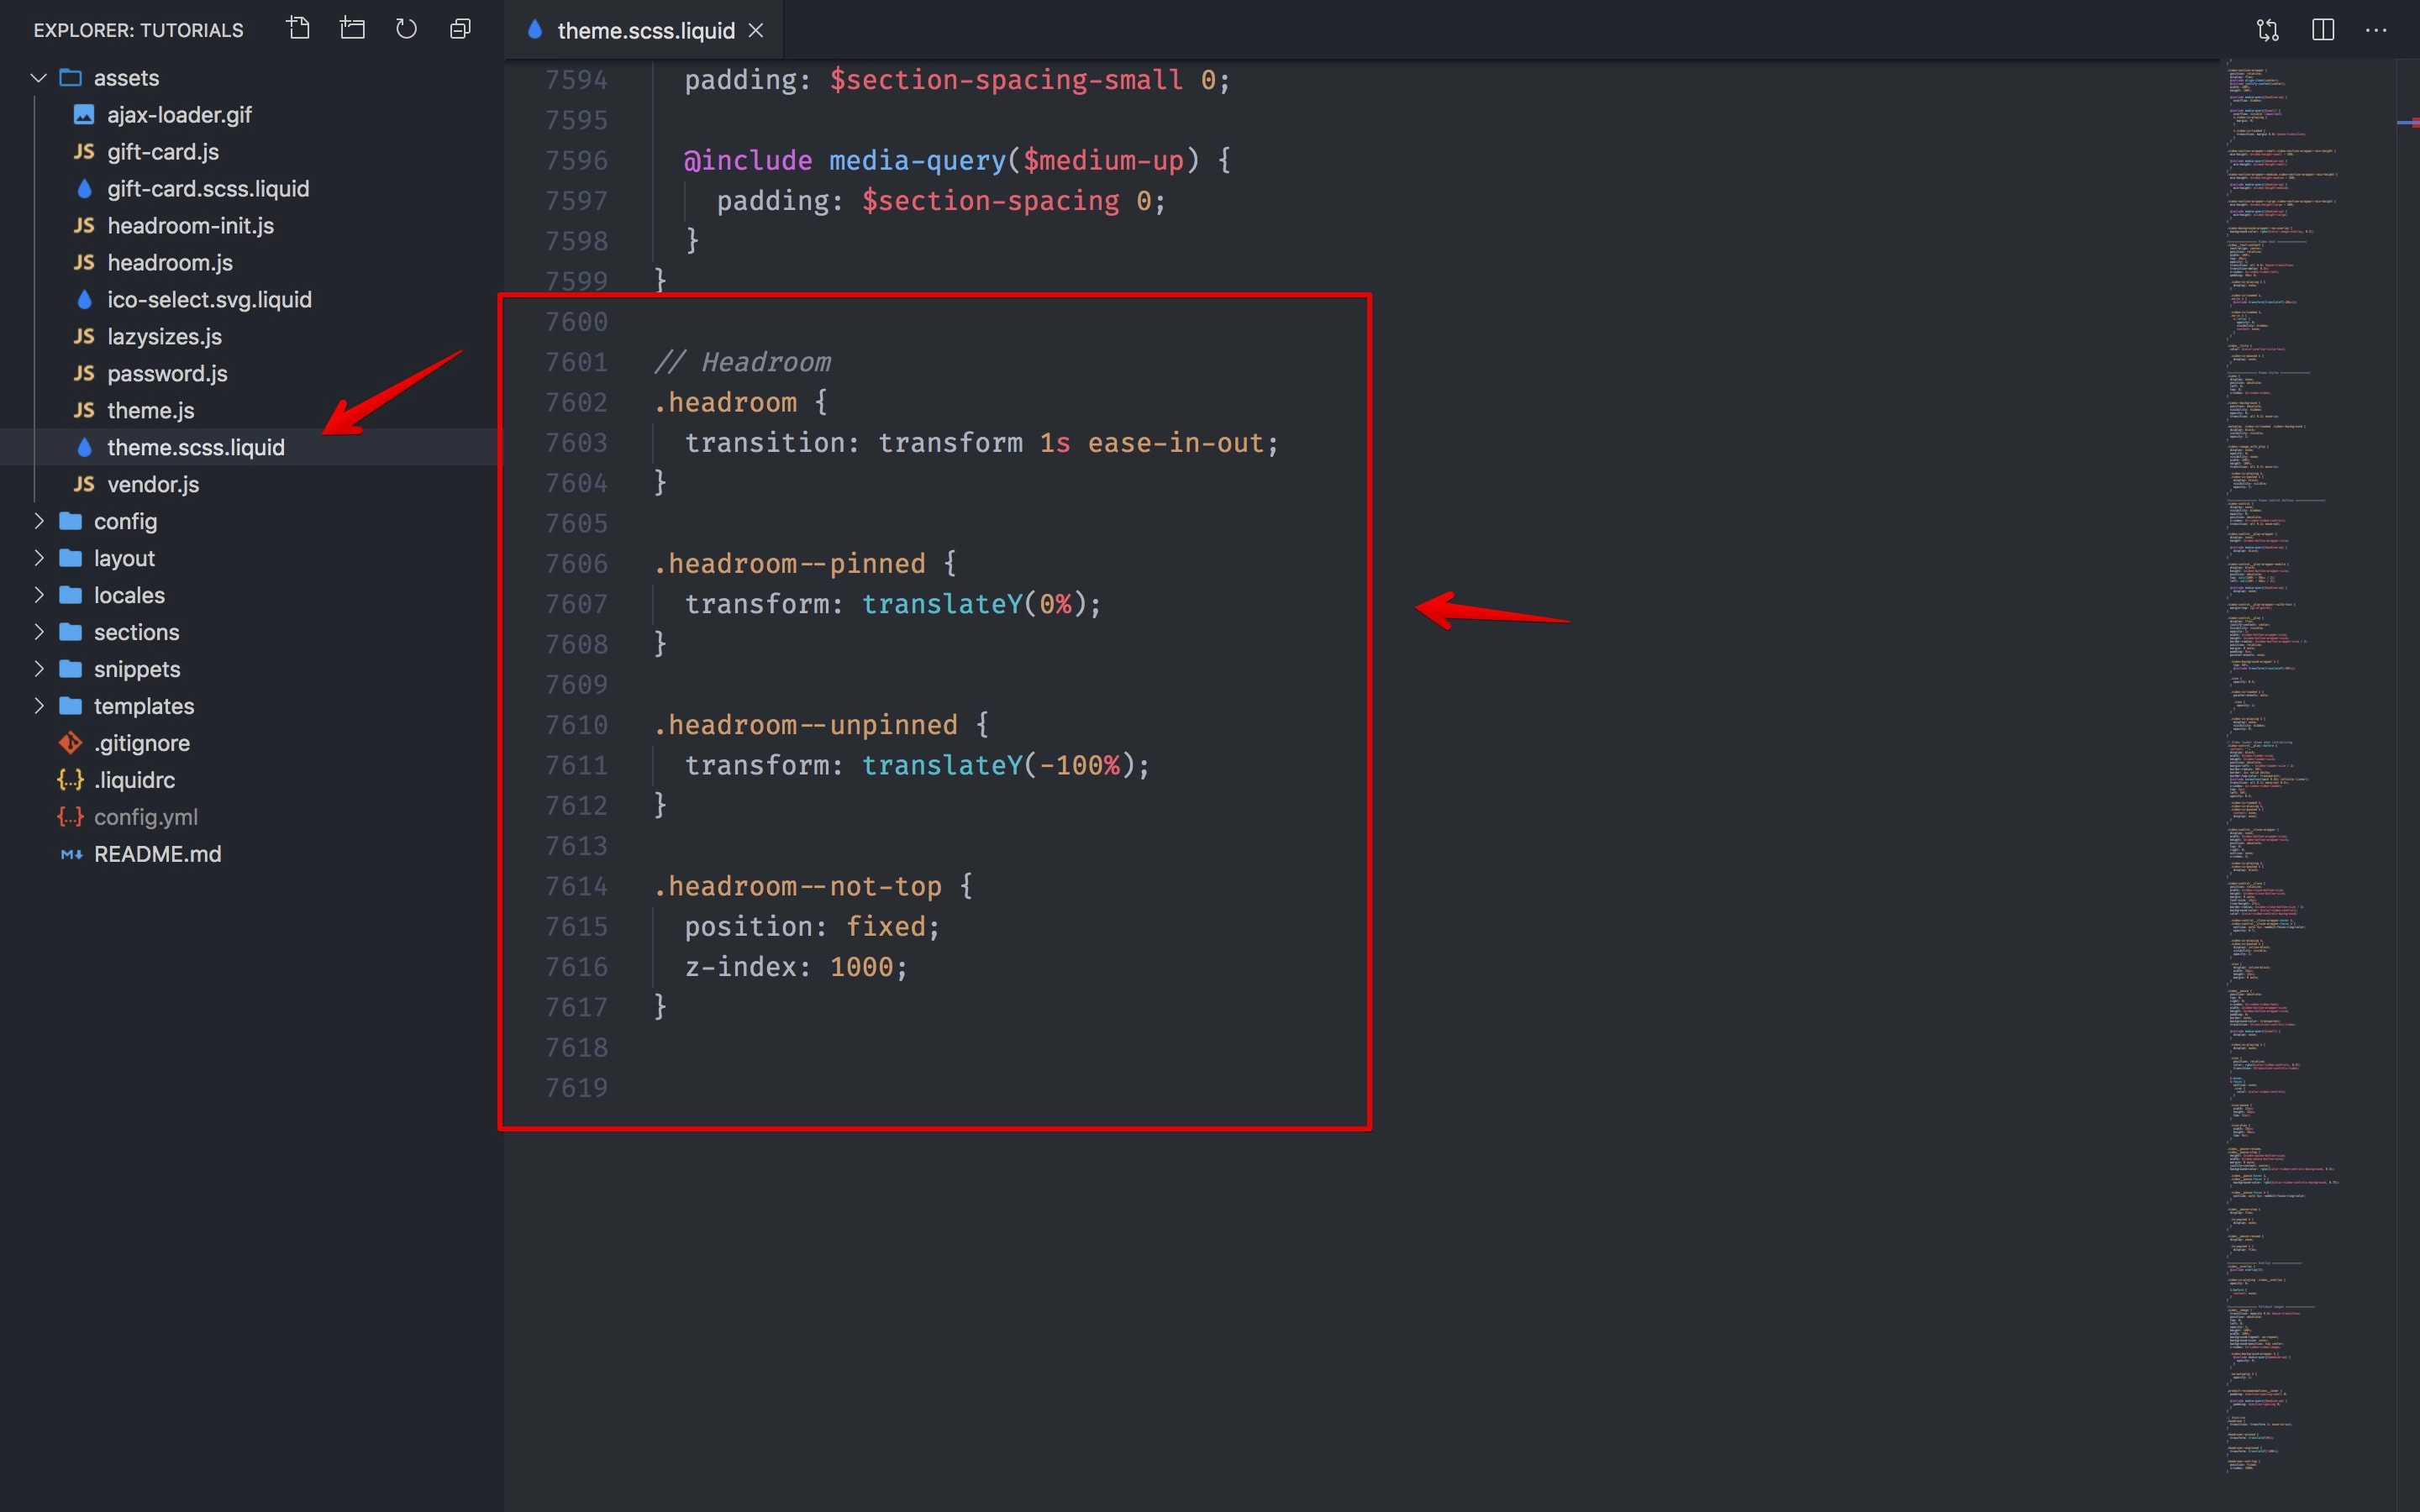Open changes with the compare icon
This screenshot has height=1512, width=2420.
(x=2268, y=30)
